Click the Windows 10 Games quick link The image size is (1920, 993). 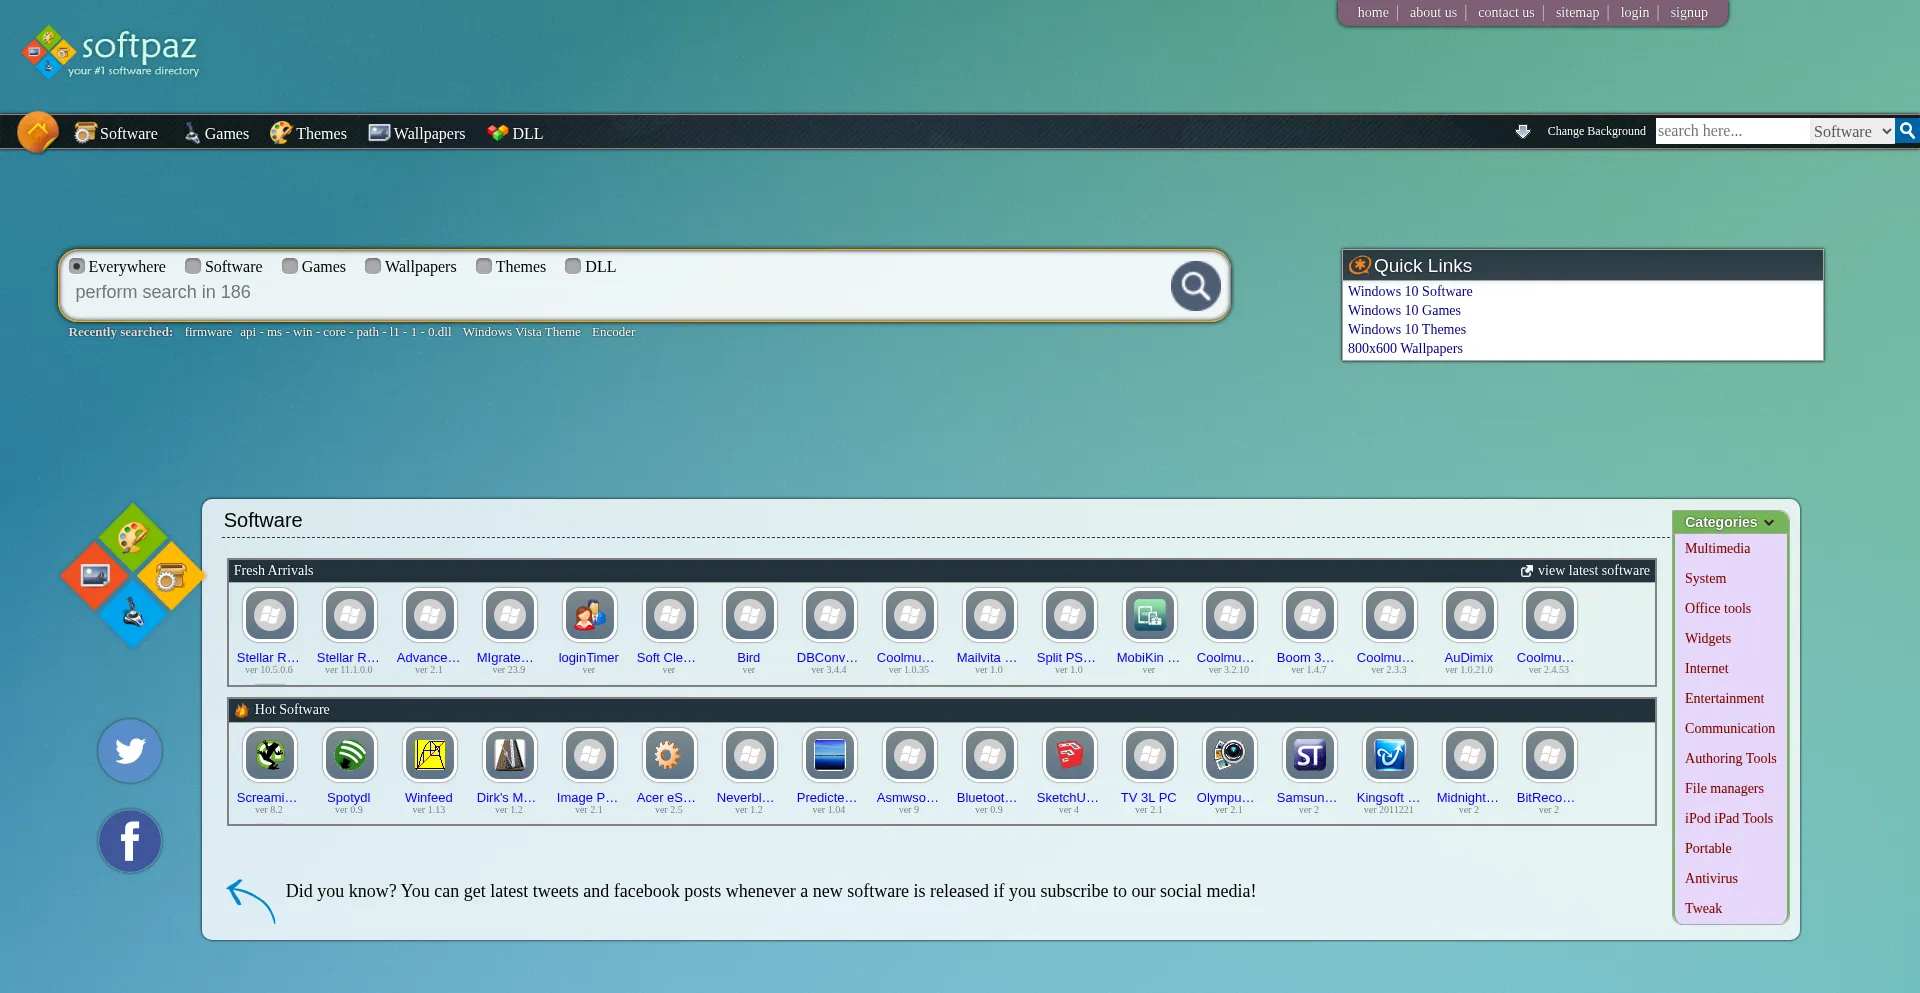pyautogui.click(x=1404, y=310)
